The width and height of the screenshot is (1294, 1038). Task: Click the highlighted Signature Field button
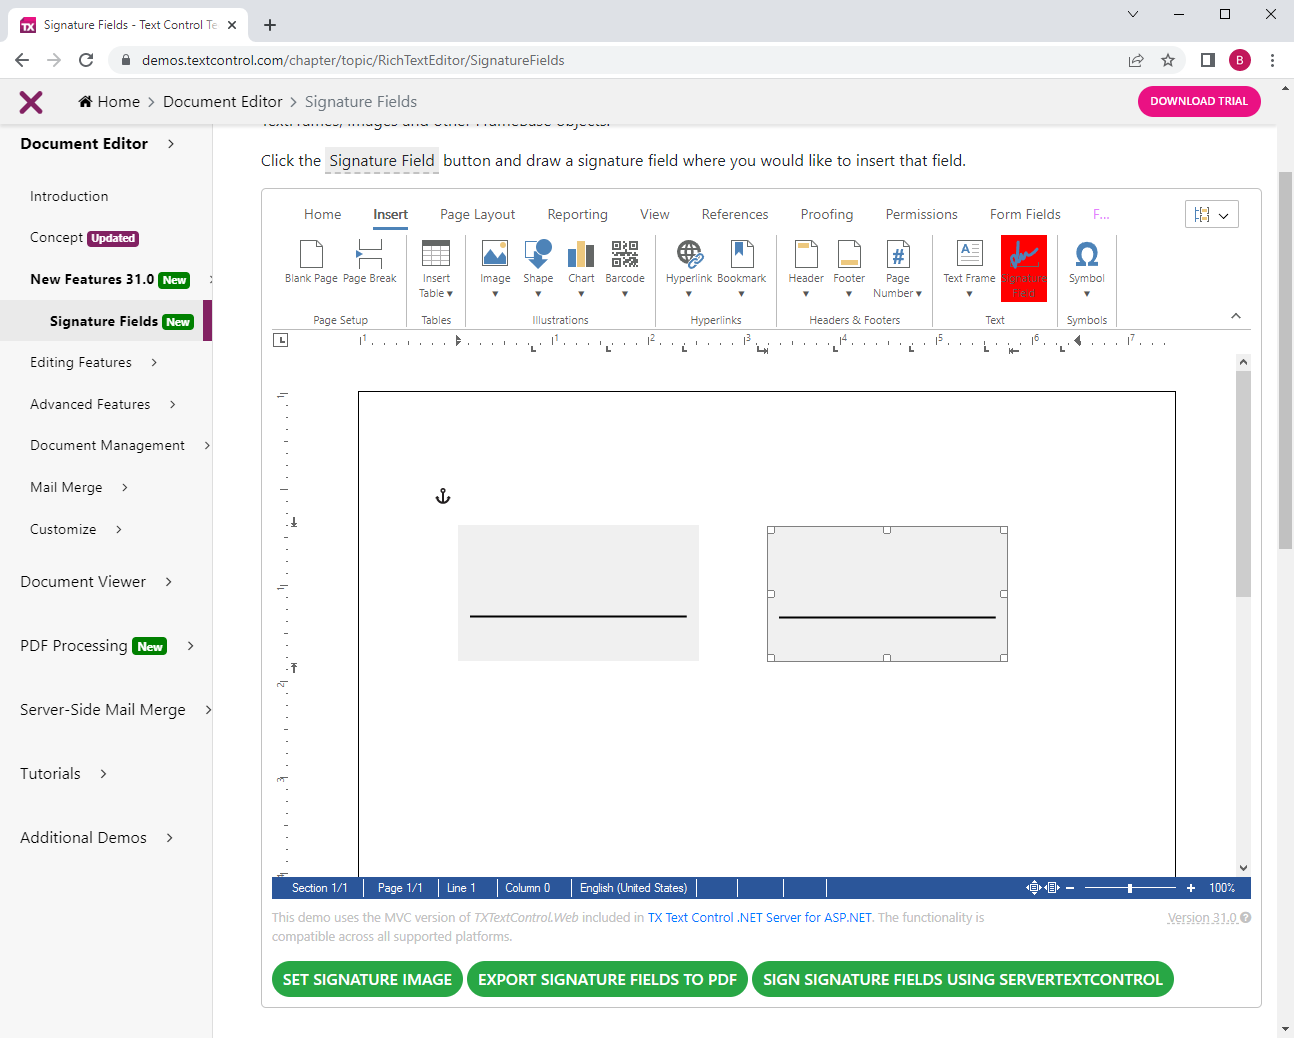1024,268
